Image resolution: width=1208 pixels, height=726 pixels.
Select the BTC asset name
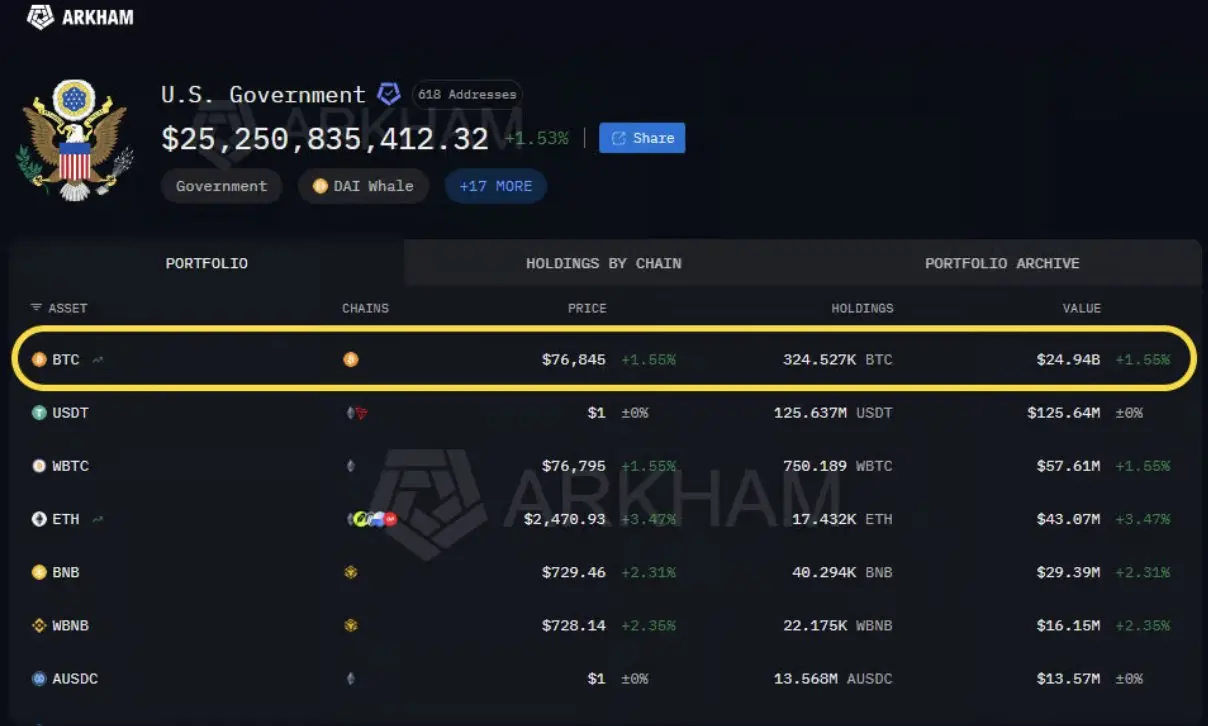[66, 359]
